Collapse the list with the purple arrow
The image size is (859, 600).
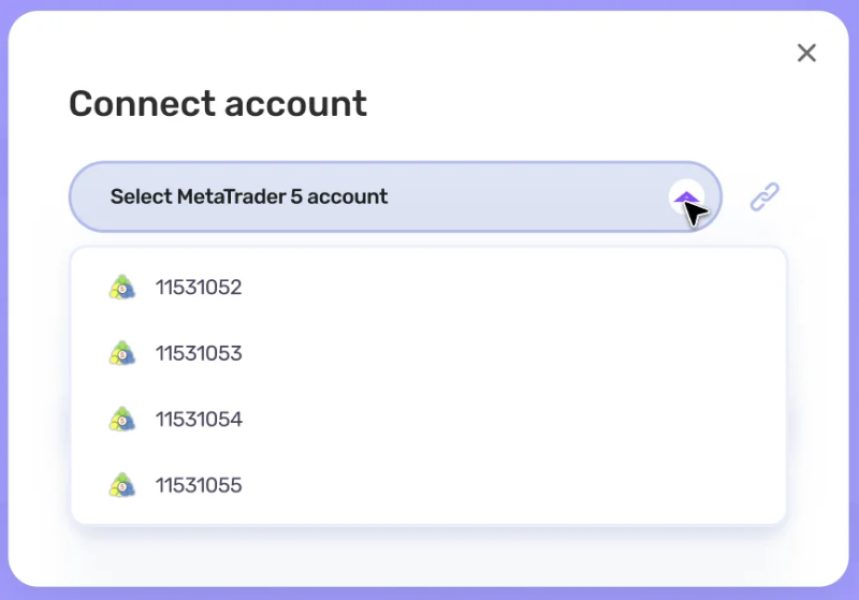tap(685, 197)
